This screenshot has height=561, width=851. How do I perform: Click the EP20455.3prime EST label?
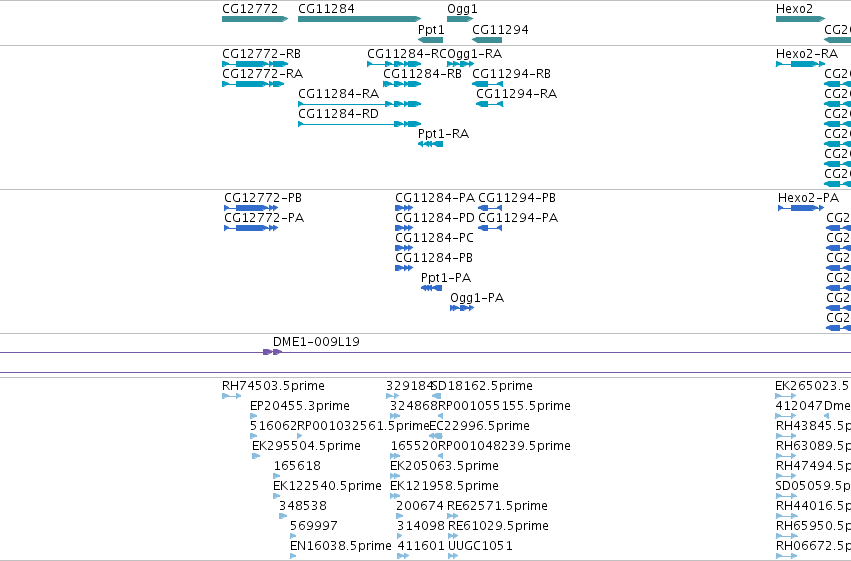point(300,406)
